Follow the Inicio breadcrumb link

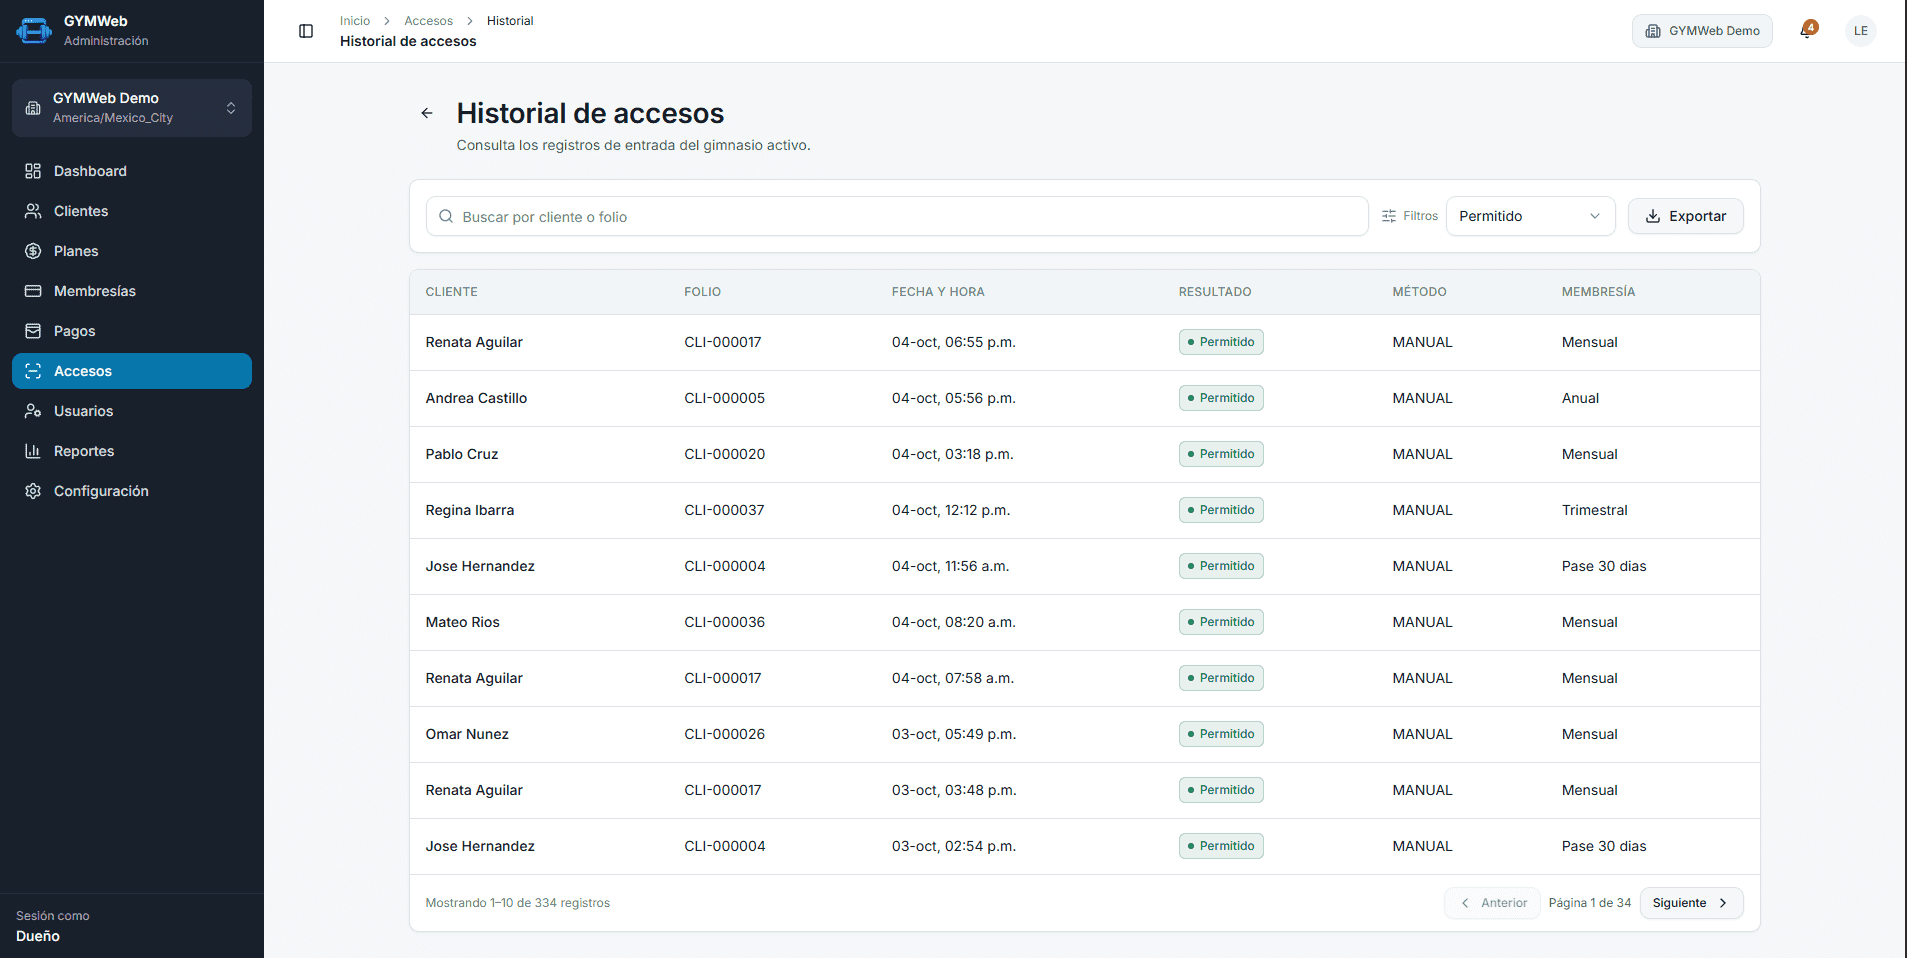coord(355,21)
